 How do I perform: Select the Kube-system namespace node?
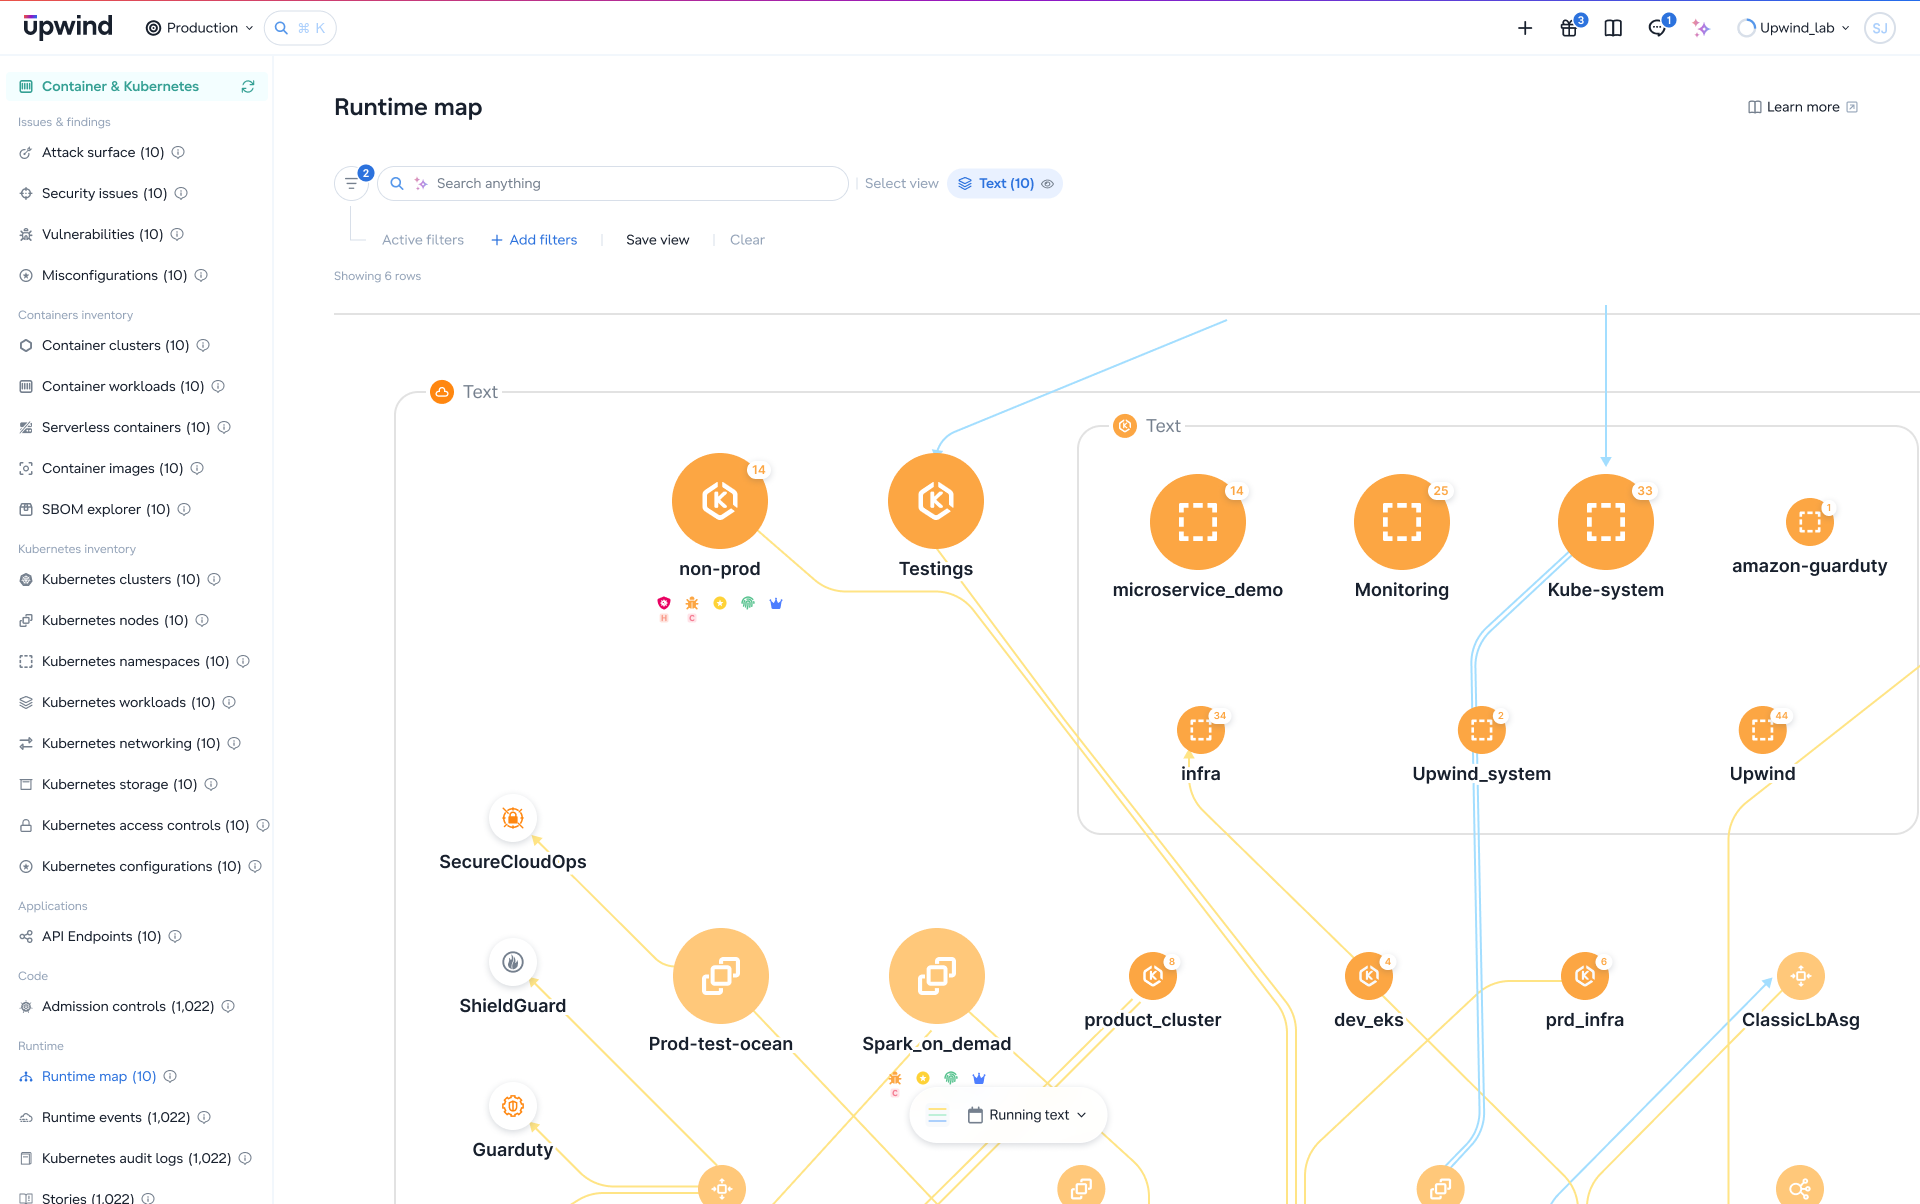(x=1605, y=522)
